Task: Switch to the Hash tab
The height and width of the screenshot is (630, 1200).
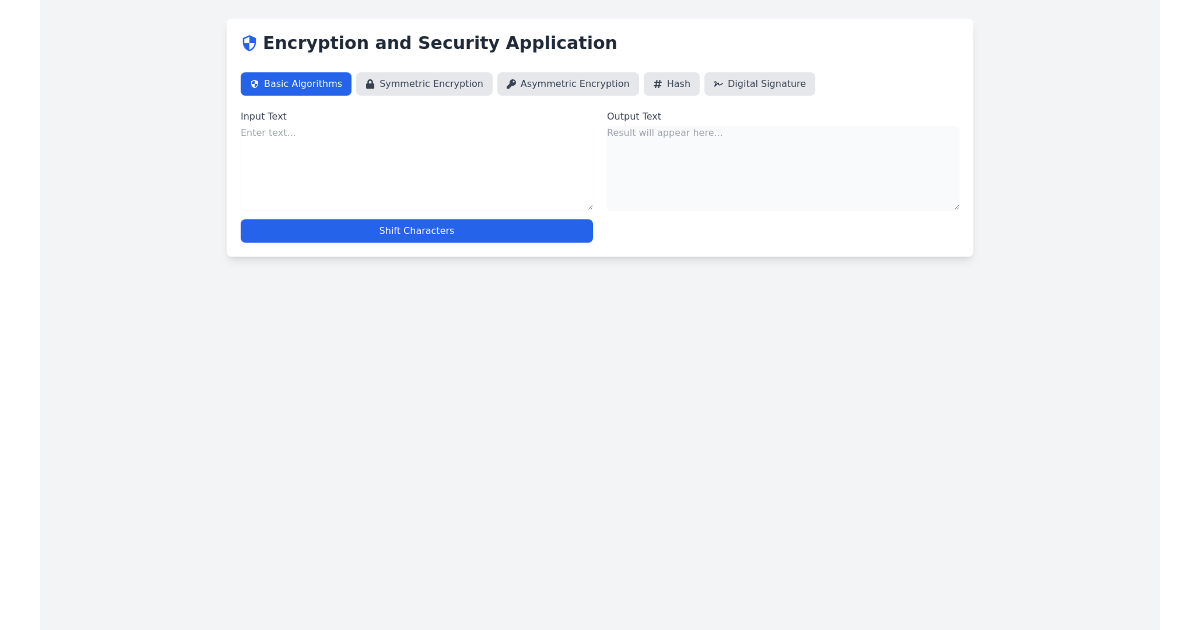Action: [671, 84]
